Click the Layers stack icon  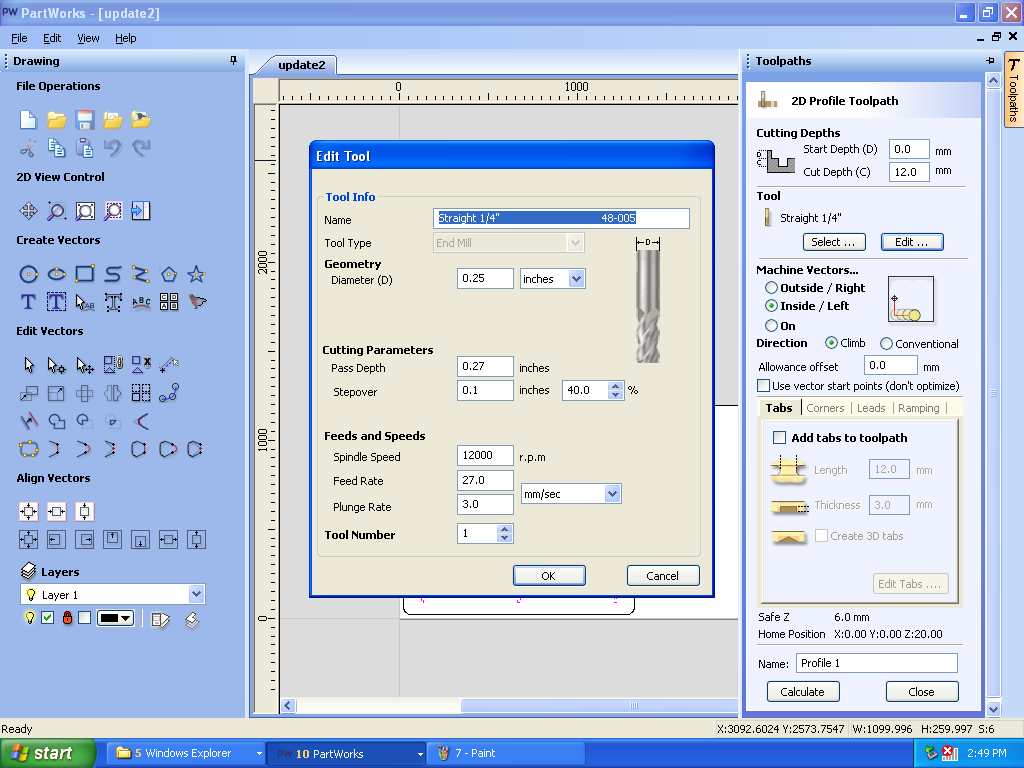tap(28, 571)
